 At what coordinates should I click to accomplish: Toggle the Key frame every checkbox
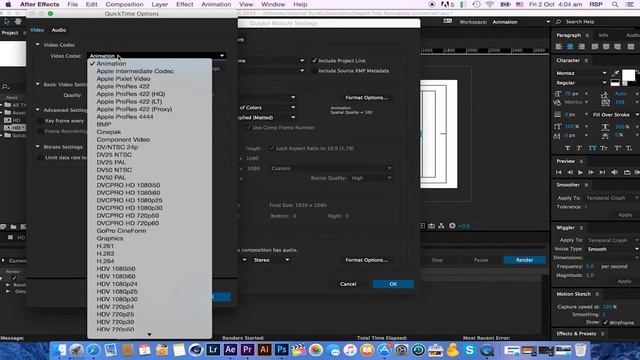[x=40, y=121]
